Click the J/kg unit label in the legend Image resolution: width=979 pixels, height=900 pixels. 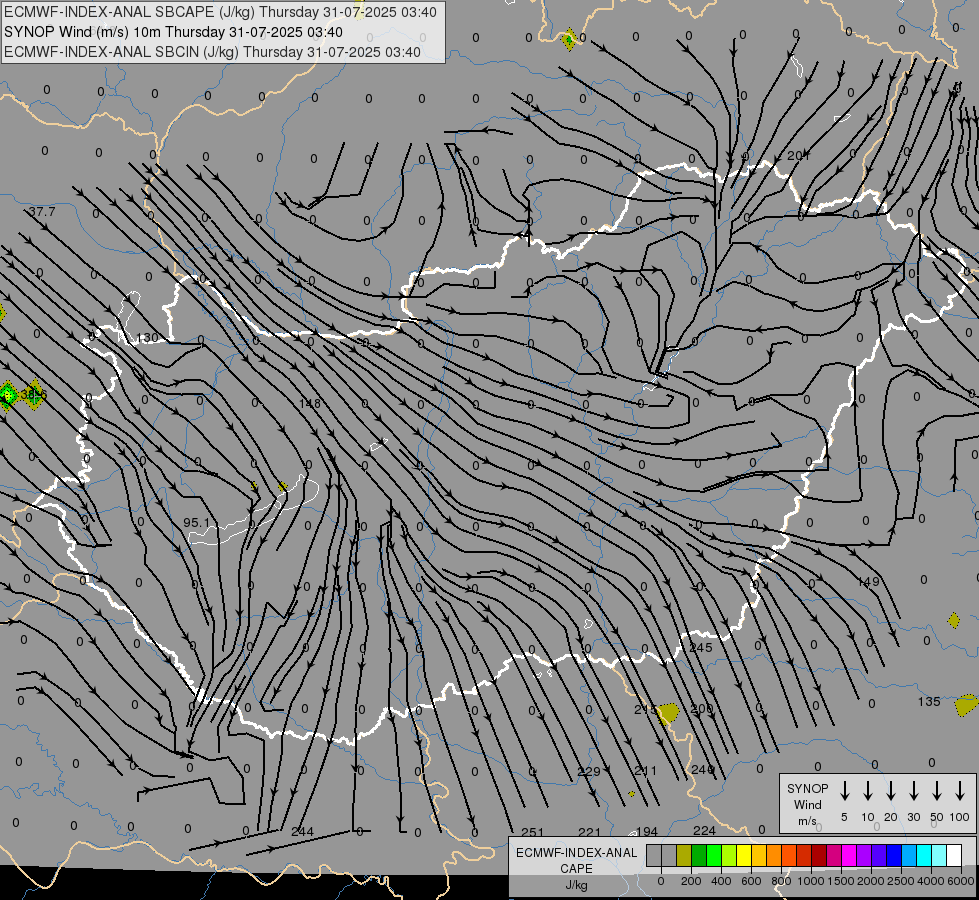coord(576,885)
